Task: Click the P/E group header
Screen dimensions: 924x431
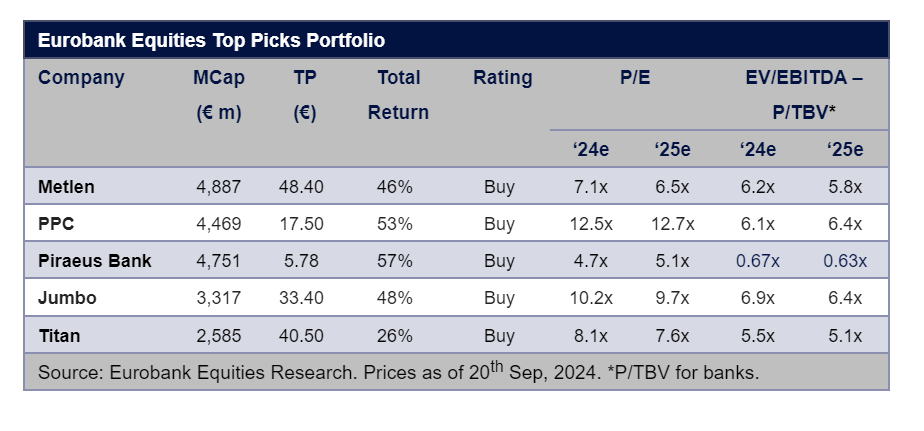Action: tap(635, 78)
